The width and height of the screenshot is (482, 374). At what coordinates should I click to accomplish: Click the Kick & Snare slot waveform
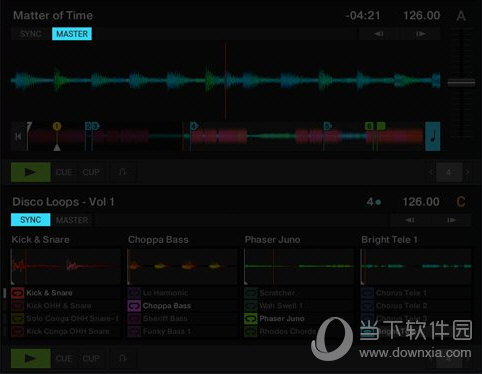pos(66,266)
